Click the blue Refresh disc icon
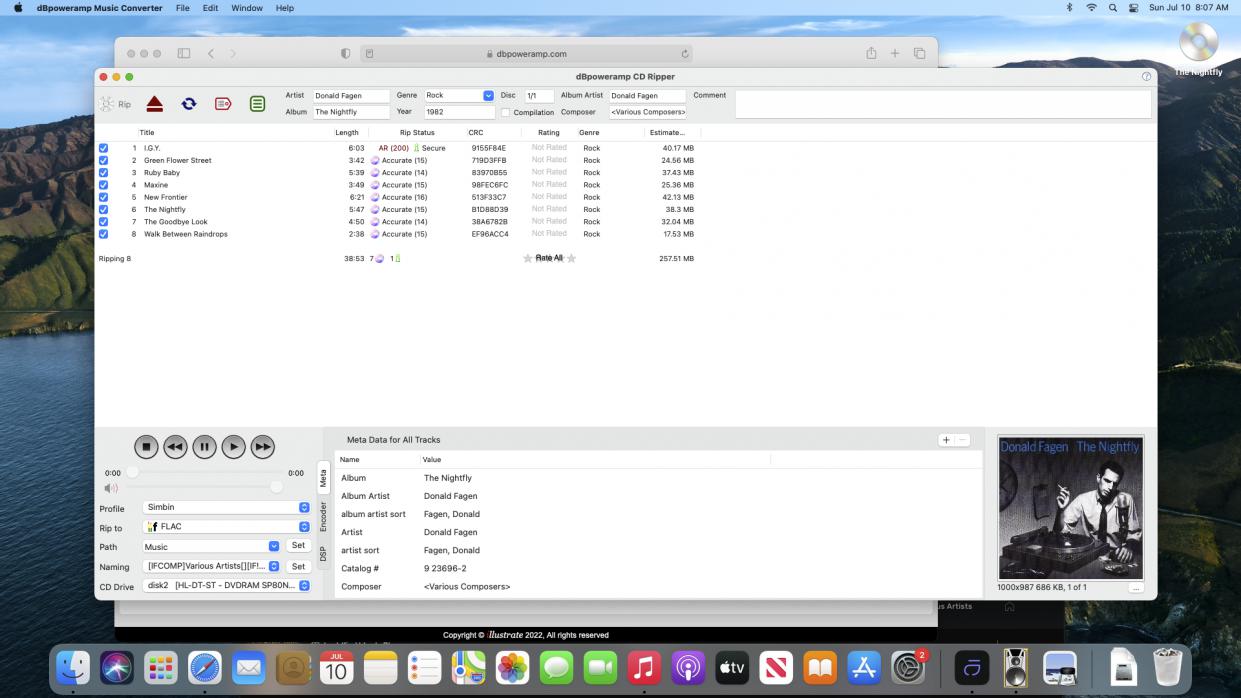This screenshot has width=1241, height=698. coord(188,104)
